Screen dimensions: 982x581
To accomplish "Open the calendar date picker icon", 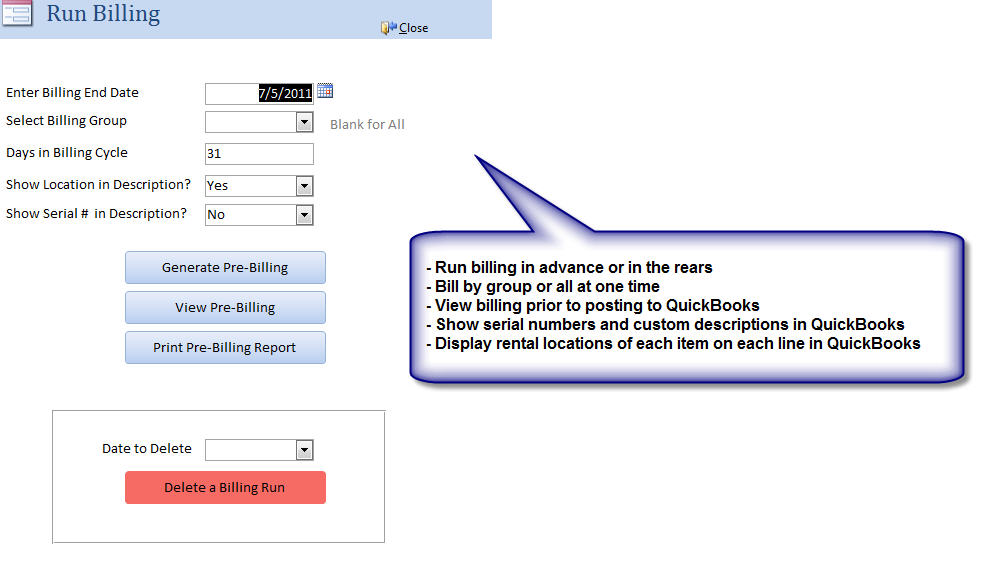I will 325,92.
